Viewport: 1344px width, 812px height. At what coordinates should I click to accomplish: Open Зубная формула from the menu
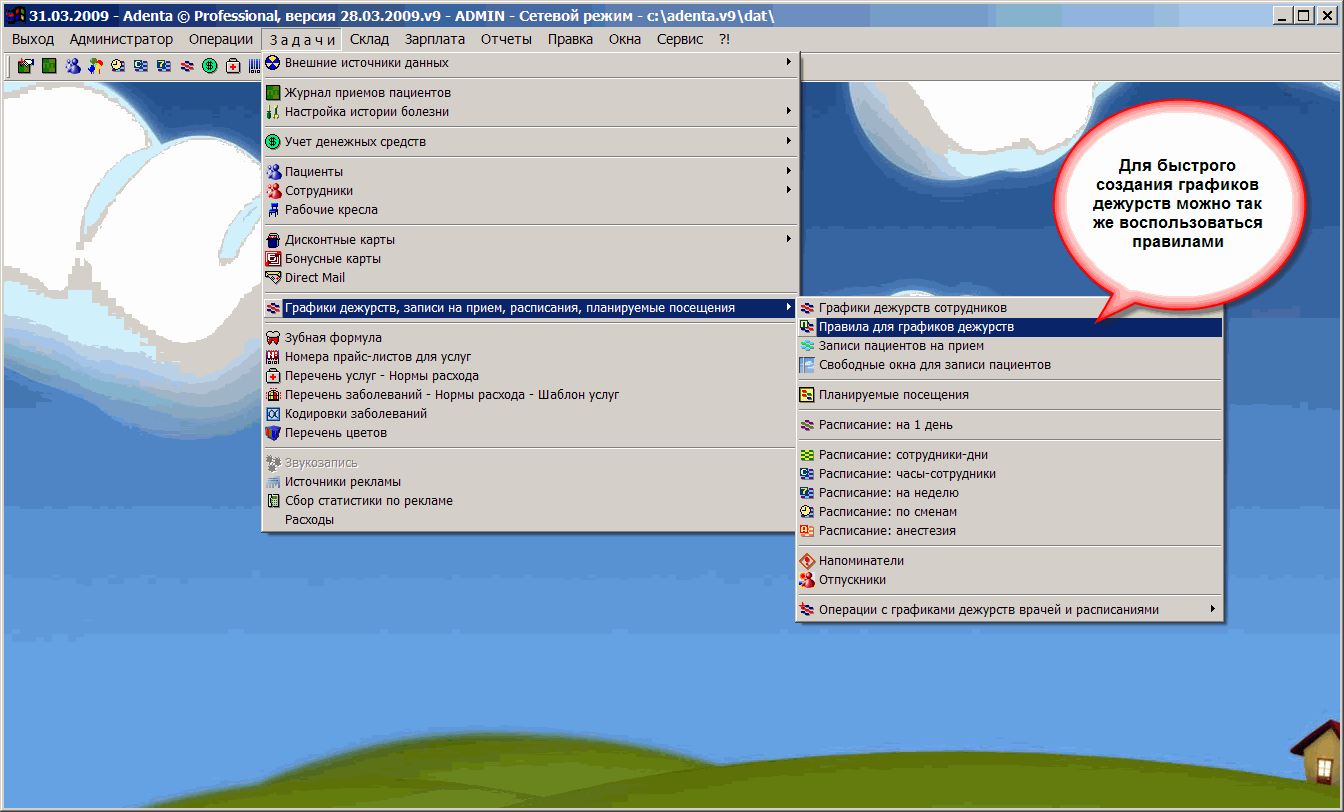(x=333, y=338)
